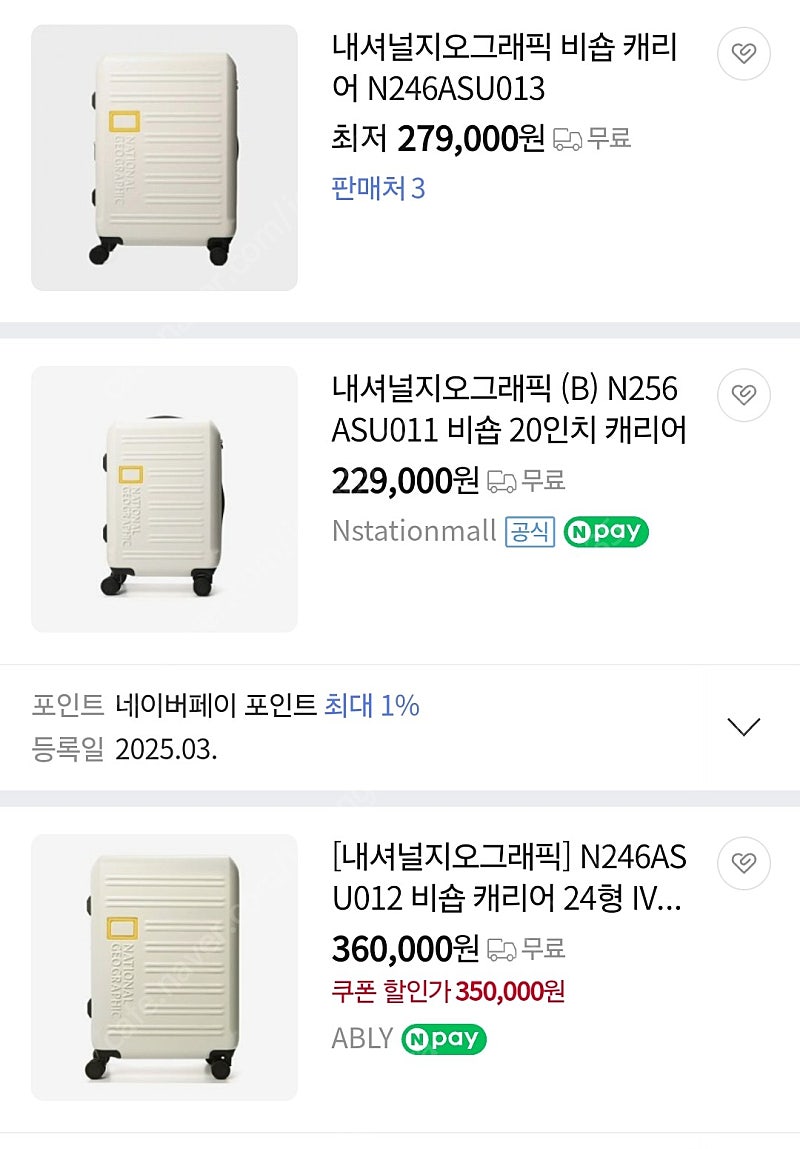Click the Npay badge next to Nstationmall

606,531
